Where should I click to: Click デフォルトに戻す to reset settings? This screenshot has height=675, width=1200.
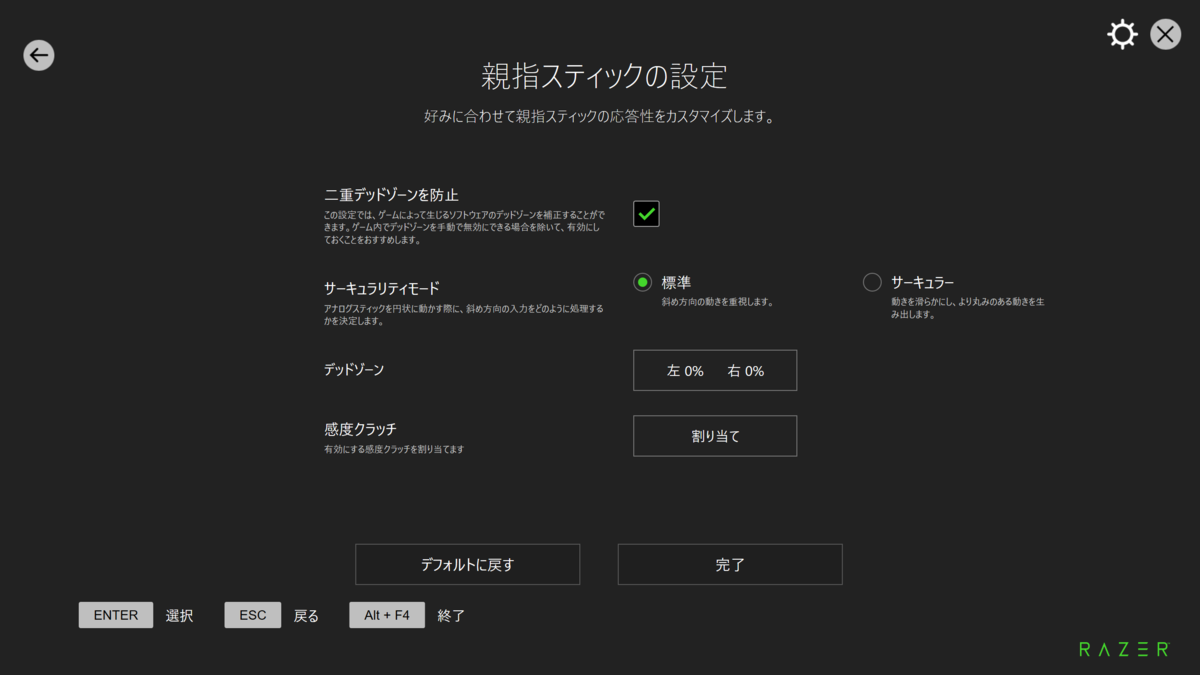(x=467, y=564)
